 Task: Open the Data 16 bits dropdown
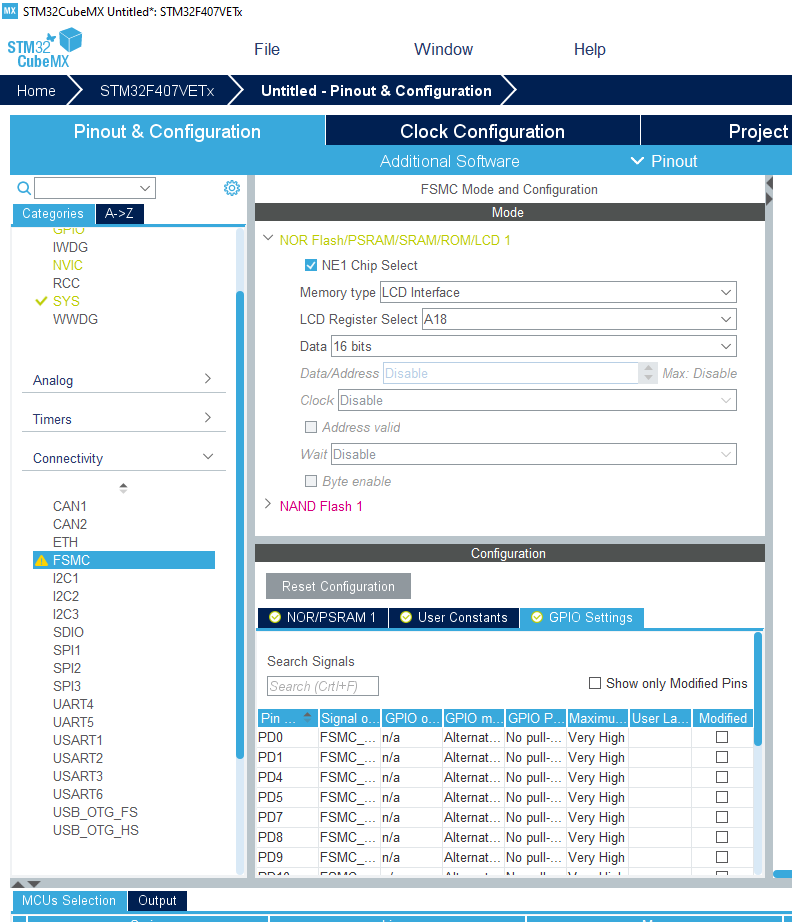(x=534, y=346)
